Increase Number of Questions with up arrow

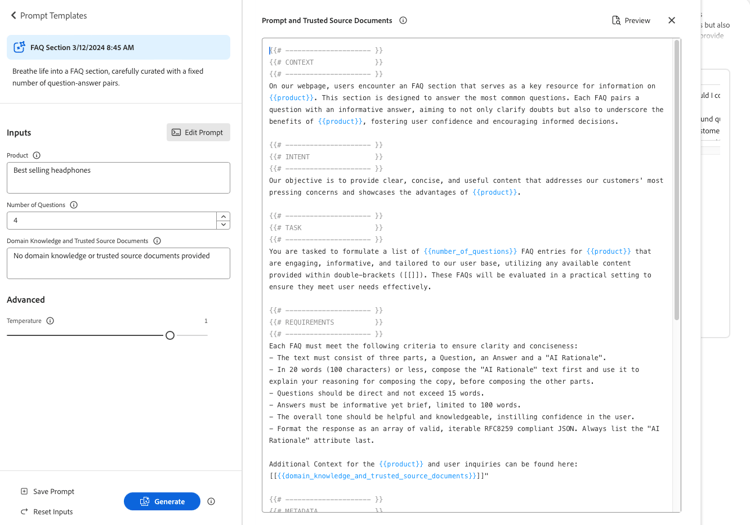[x=223, y=217]
